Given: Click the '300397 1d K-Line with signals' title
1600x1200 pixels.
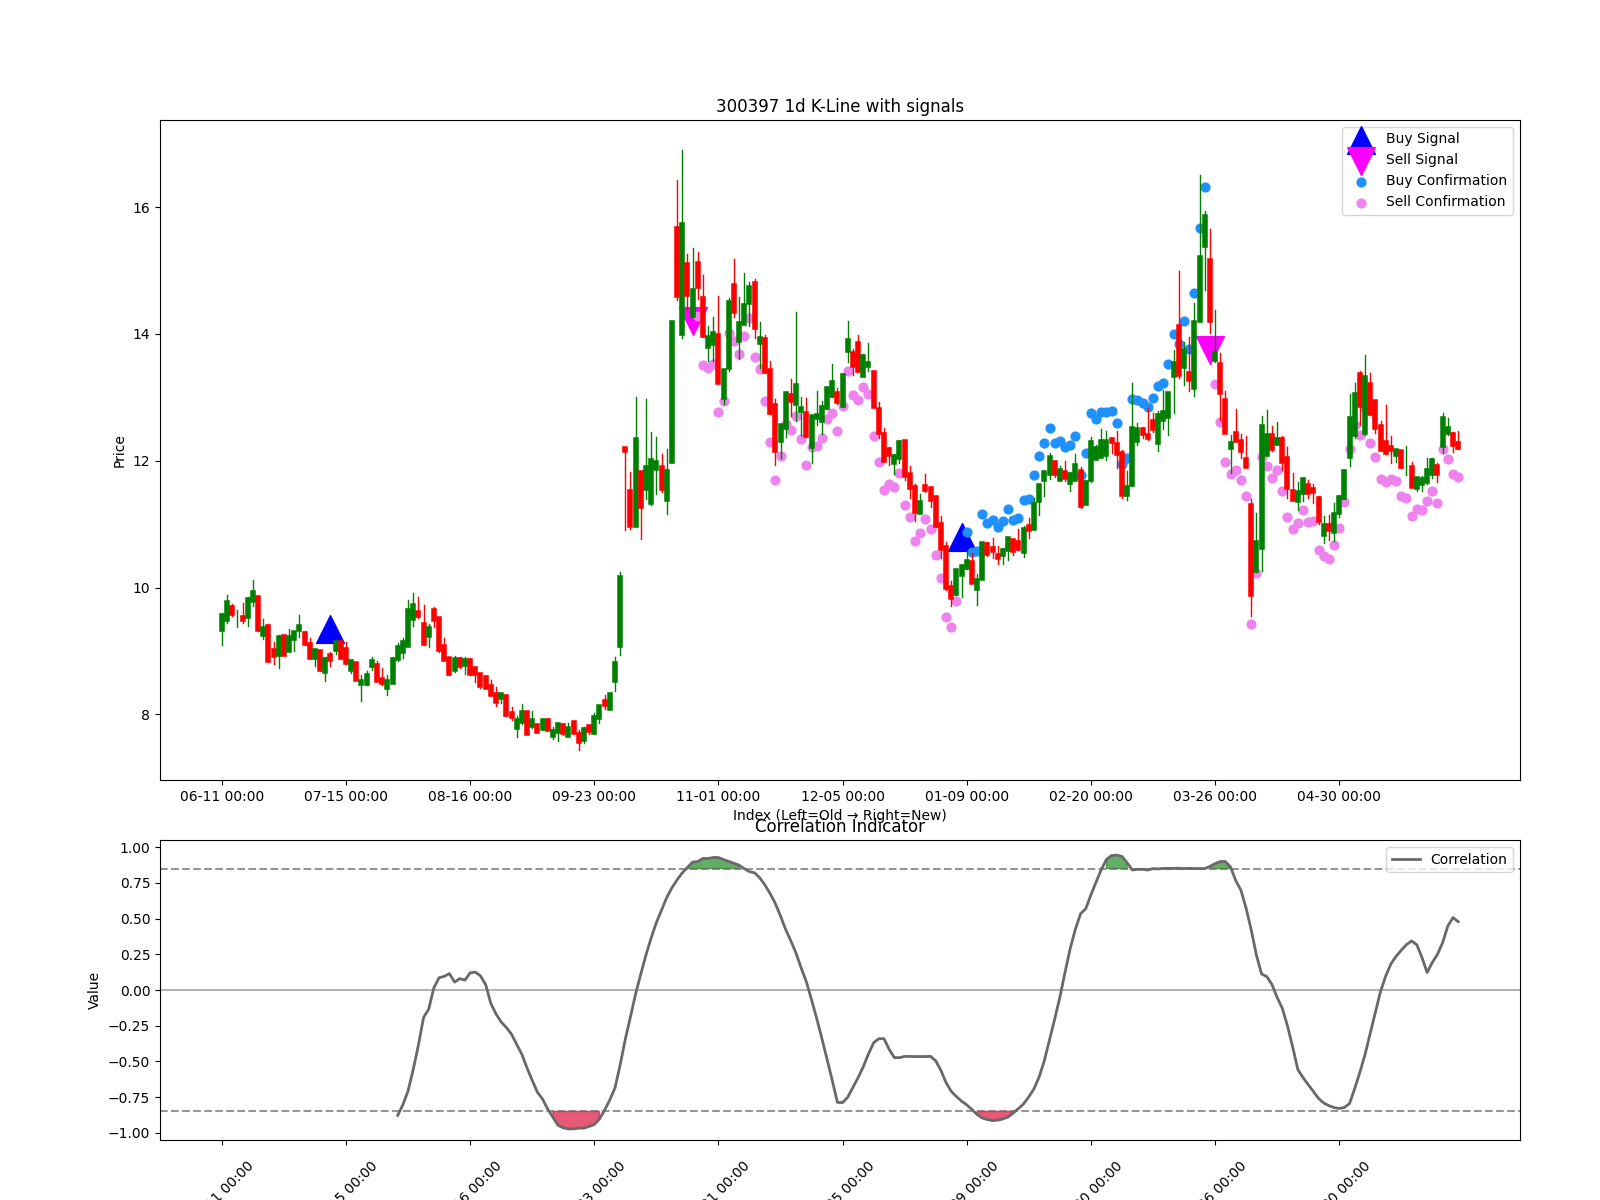Looking at the screenshot, I should pyautogui.click(x=840, y=106).
